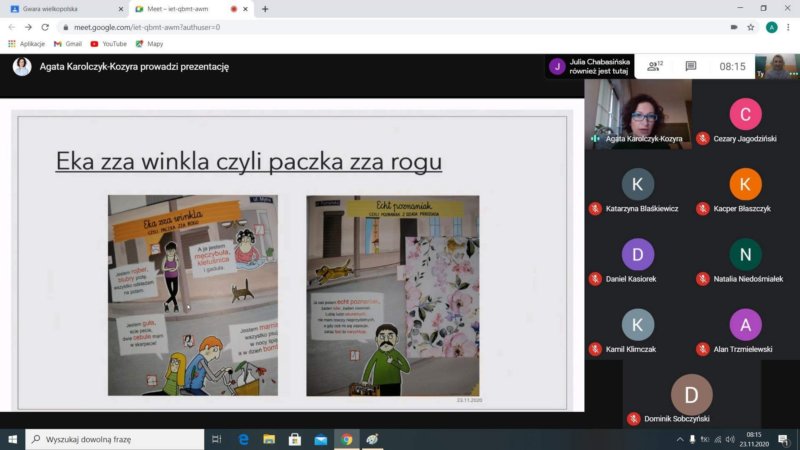The height and width of the screenshot is (450, 800).
Task: Open the Chrome three-dot menu
Action: click(x=788, y=28)
